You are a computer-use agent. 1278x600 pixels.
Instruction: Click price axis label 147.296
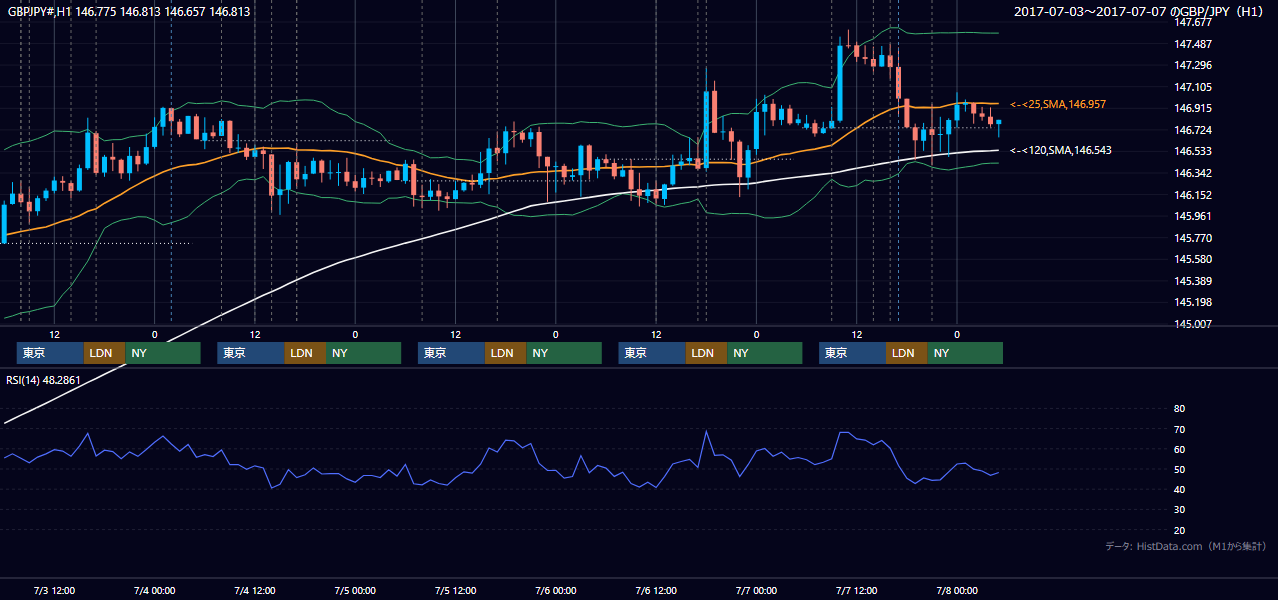coord(1194,65)
